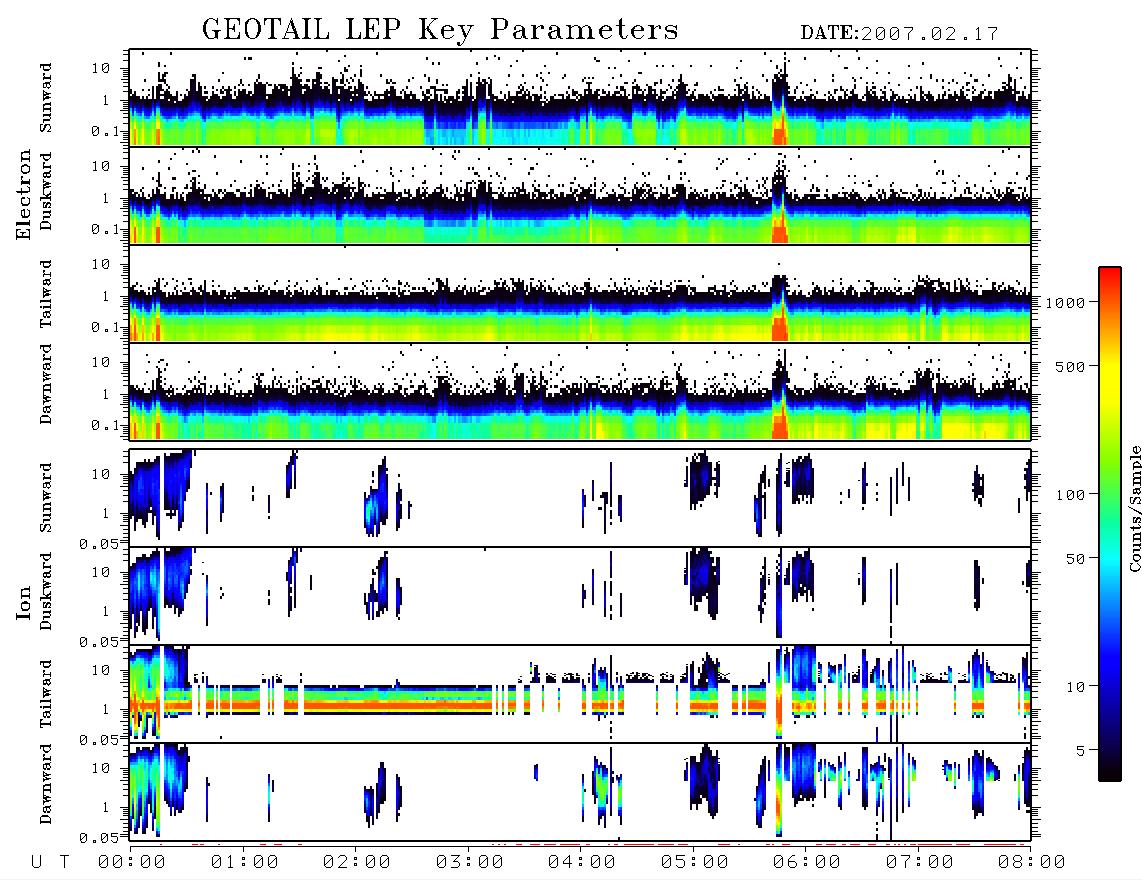The height and width of the screenshot is (880, 1142).
Task: Click the "GEOTAIL LEP Key Parameters" title
Action: coord(440,30)
